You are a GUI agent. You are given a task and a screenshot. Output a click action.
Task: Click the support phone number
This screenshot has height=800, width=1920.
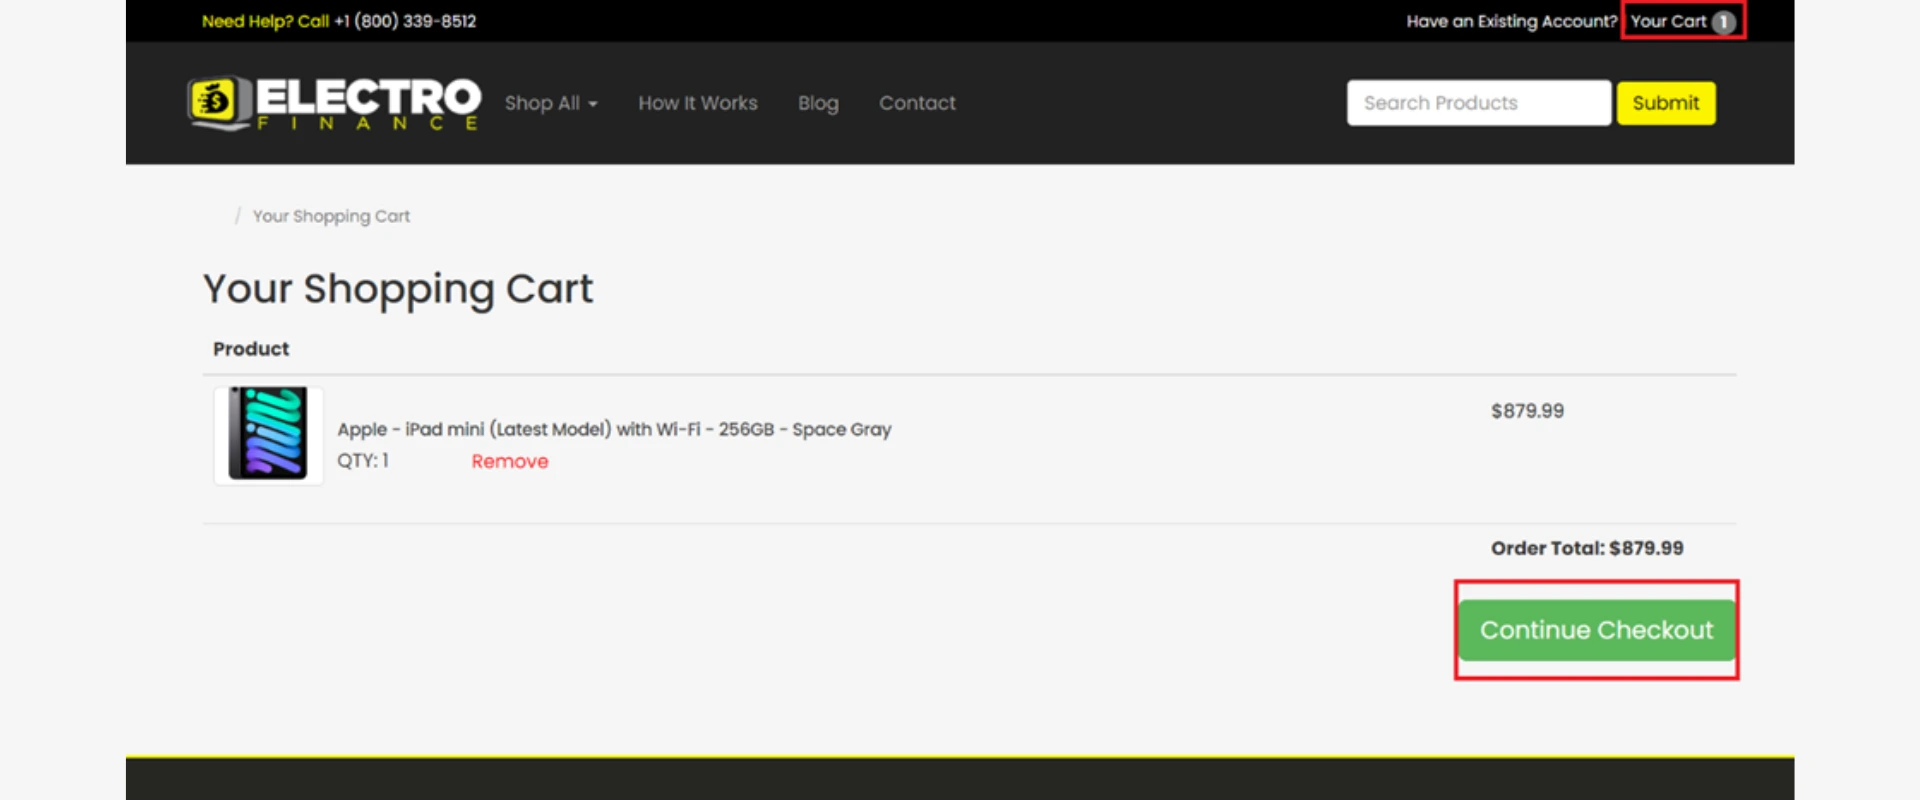(x=405, y=21)
